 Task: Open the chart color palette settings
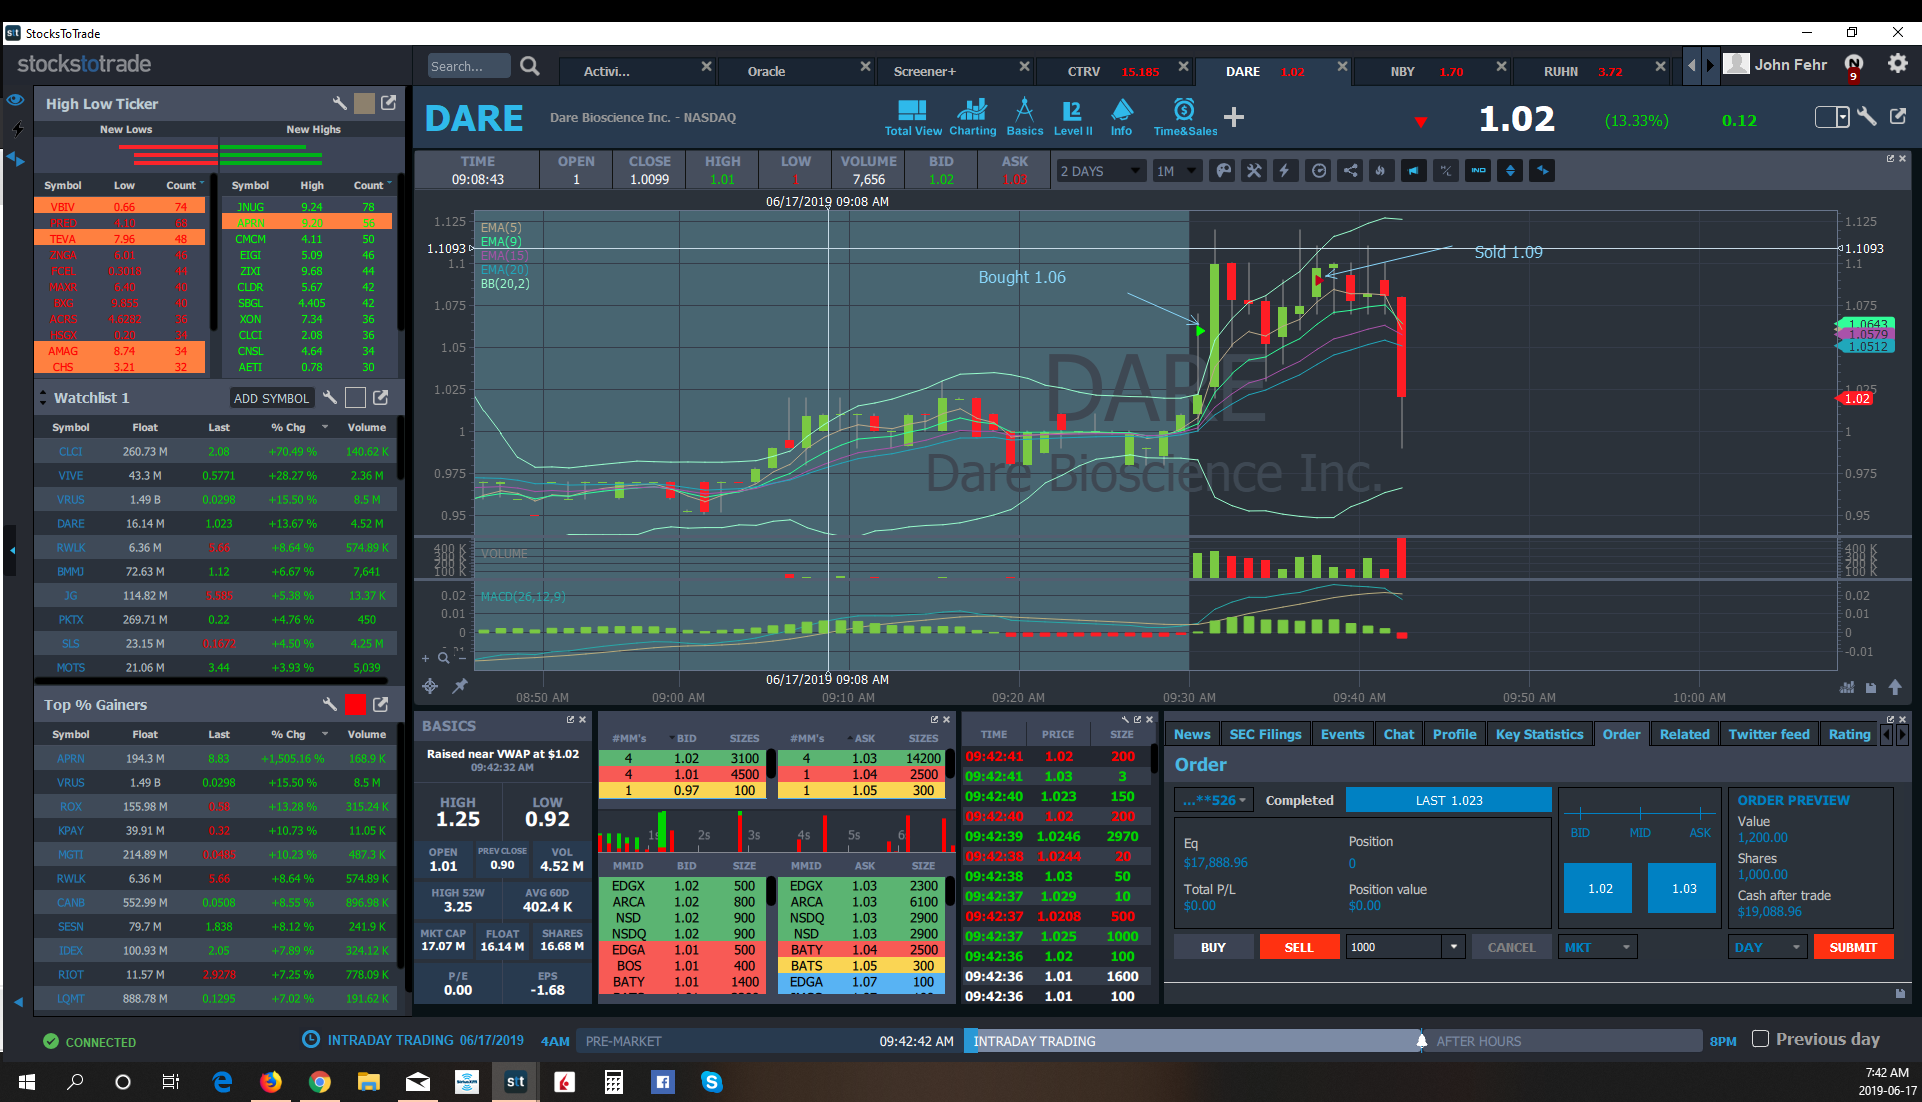click(x=1223, y=171)
